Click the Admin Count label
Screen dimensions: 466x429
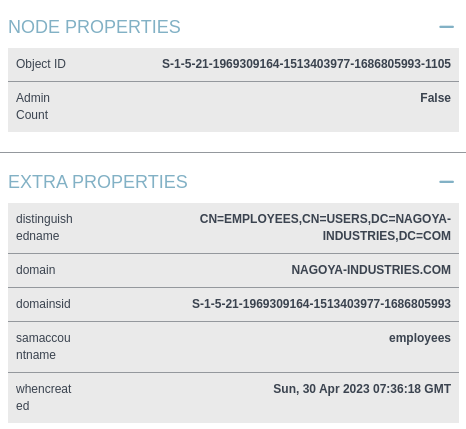tap(33, 106)
